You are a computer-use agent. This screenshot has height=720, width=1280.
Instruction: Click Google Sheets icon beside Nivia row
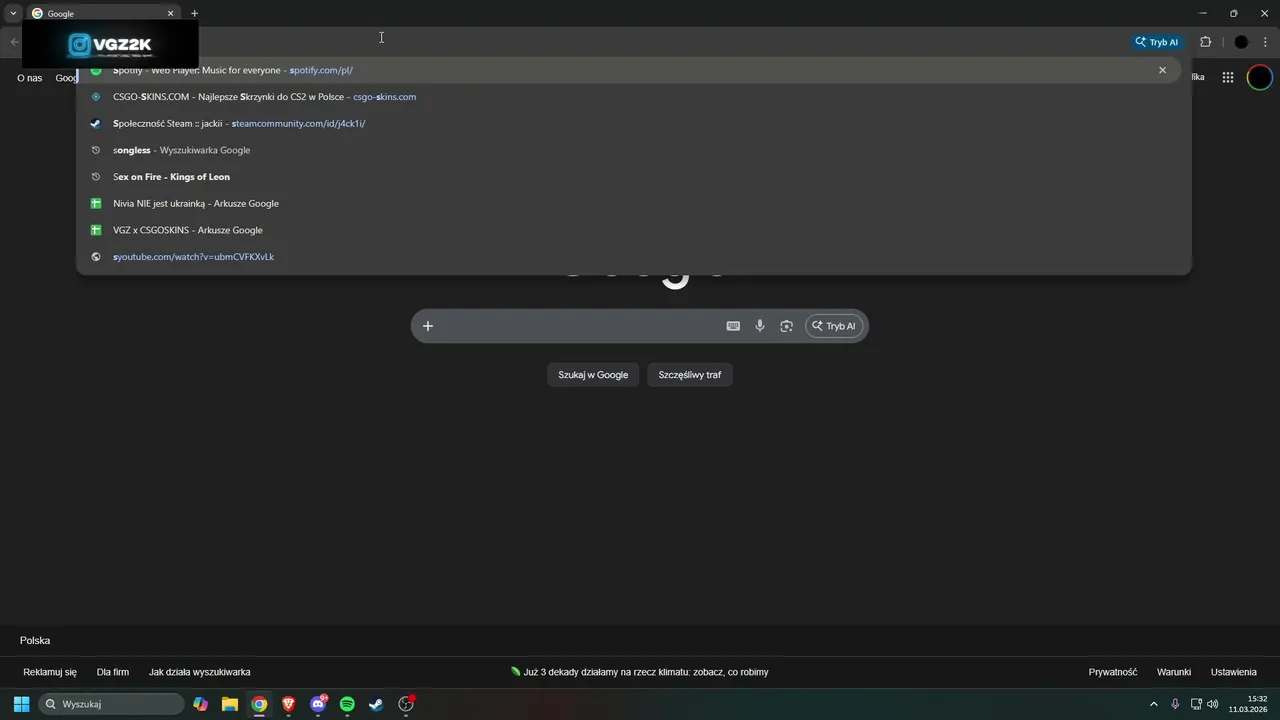pyautogui.click(x=96, y=203)
